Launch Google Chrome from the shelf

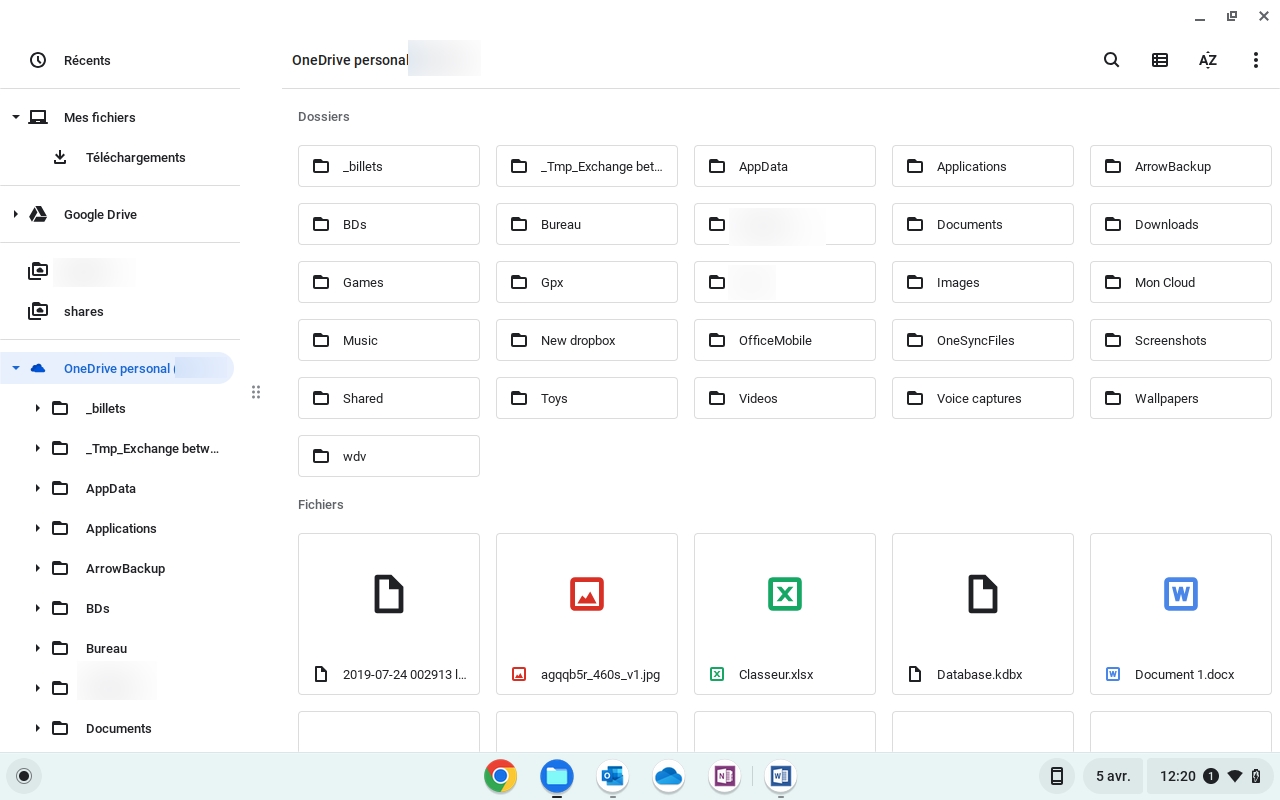pos(500,776)
